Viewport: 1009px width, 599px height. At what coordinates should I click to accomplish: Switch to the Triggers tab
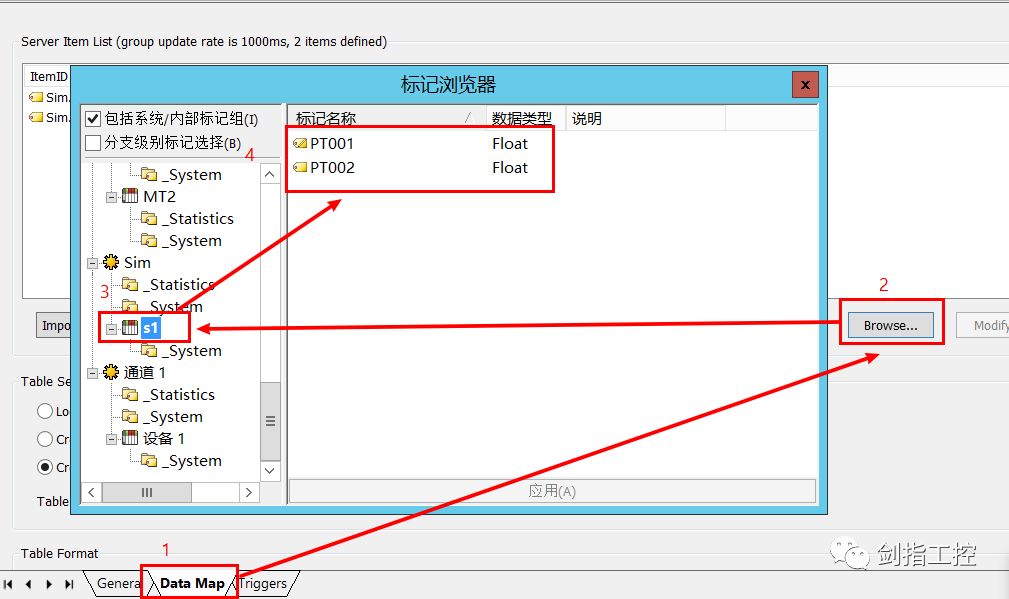(263, 584)
